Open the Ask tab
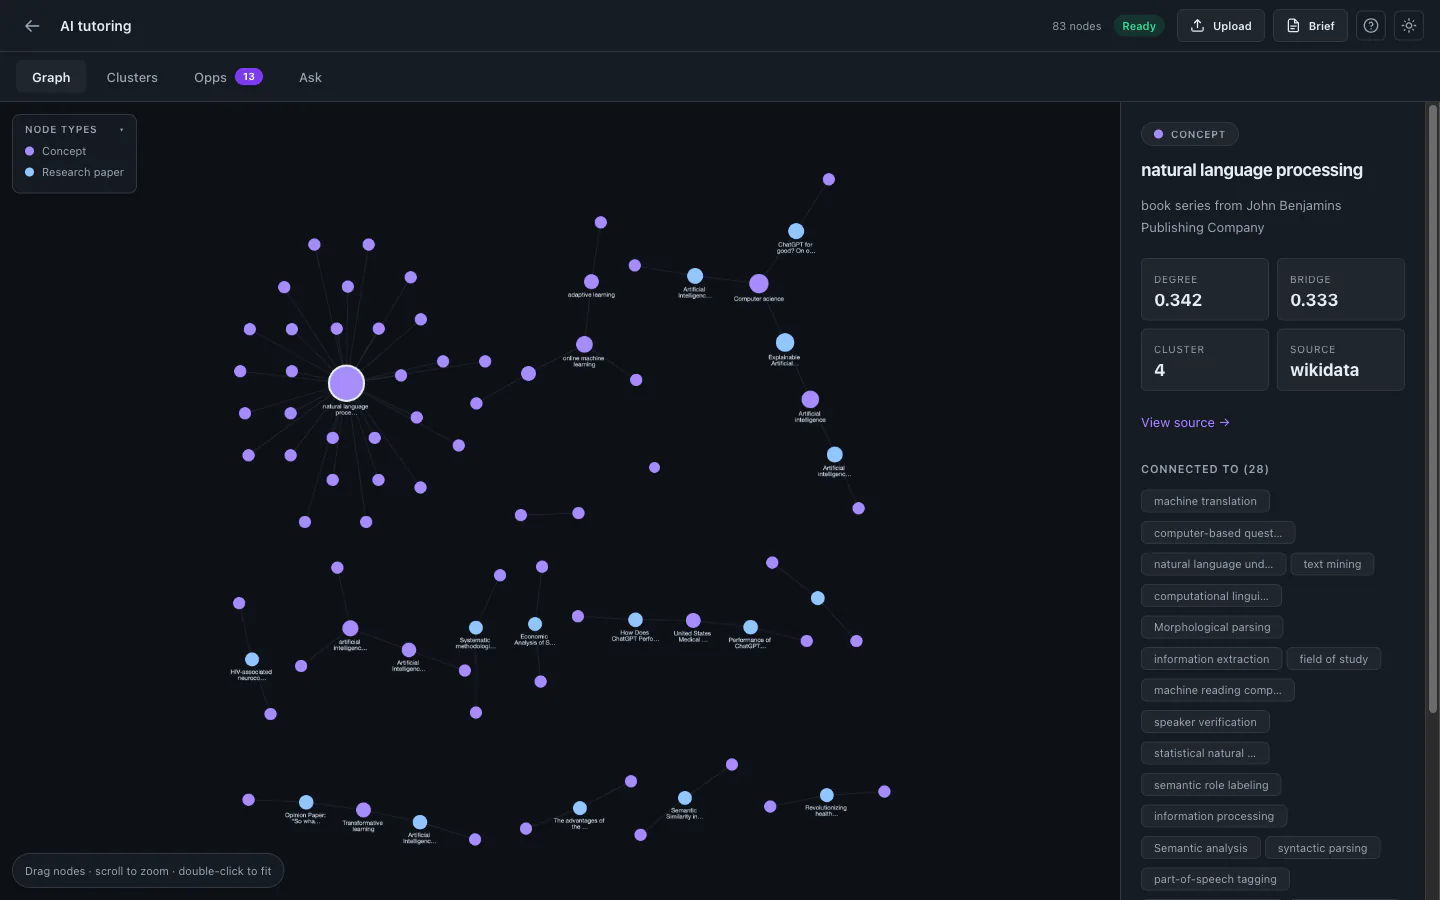1440x900 pixels. coord(310,77)
